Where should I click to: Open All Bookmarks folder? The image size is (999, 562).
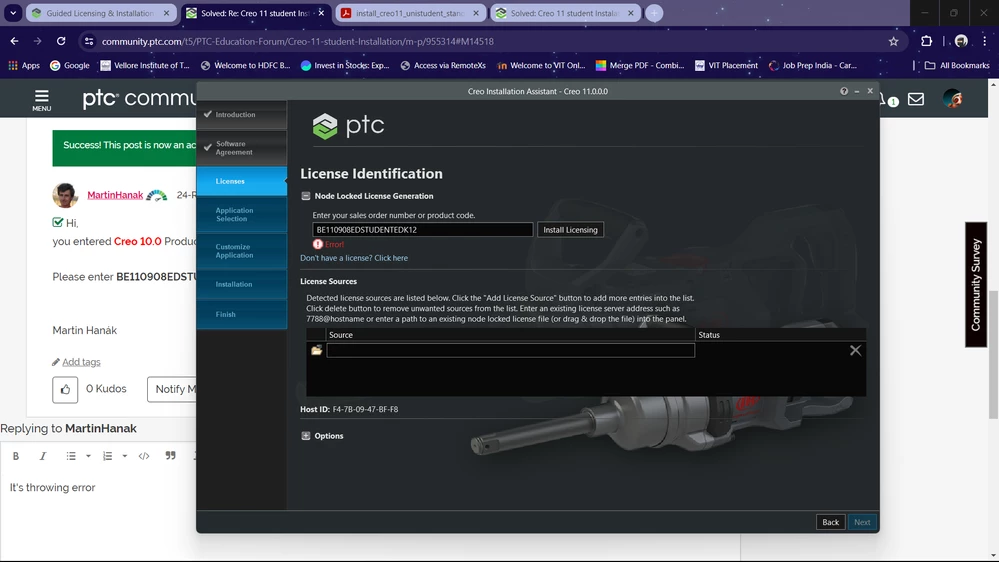(x=957, y=66)
